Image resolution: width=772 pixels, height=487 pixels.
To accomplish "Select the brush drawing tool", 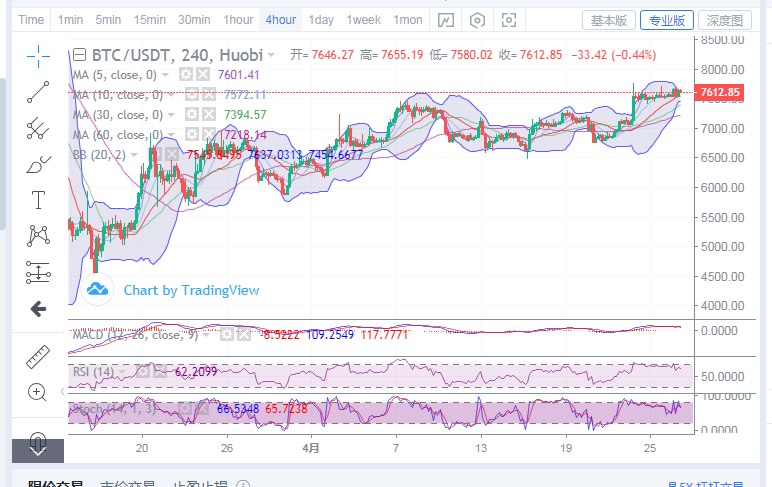I will tap(38, 164).
